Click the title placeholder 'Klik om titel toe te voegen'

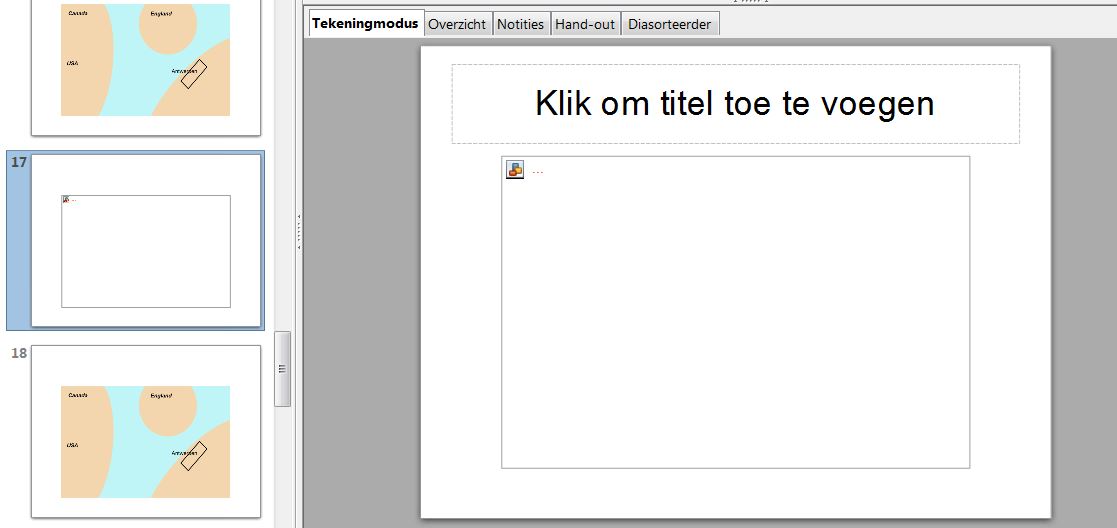[735, 103]
